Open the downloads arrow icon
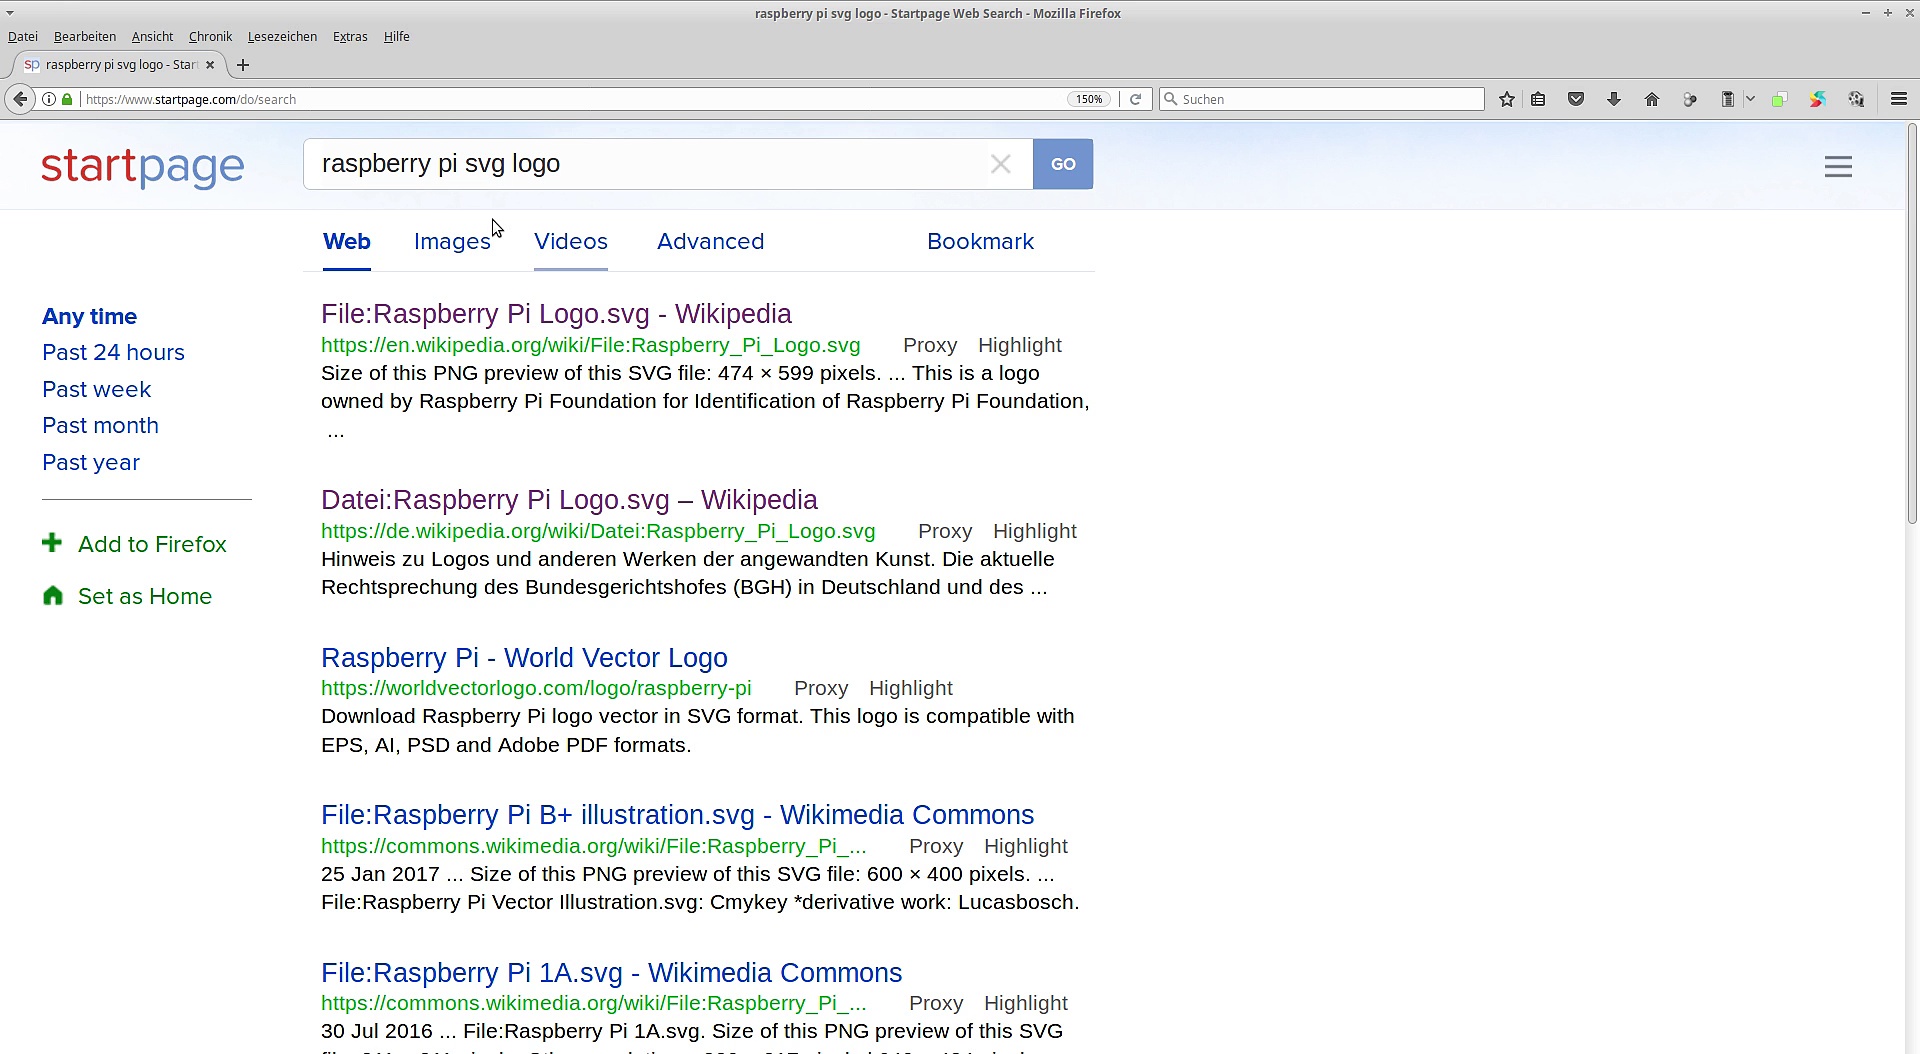 tap(1614, 99)
